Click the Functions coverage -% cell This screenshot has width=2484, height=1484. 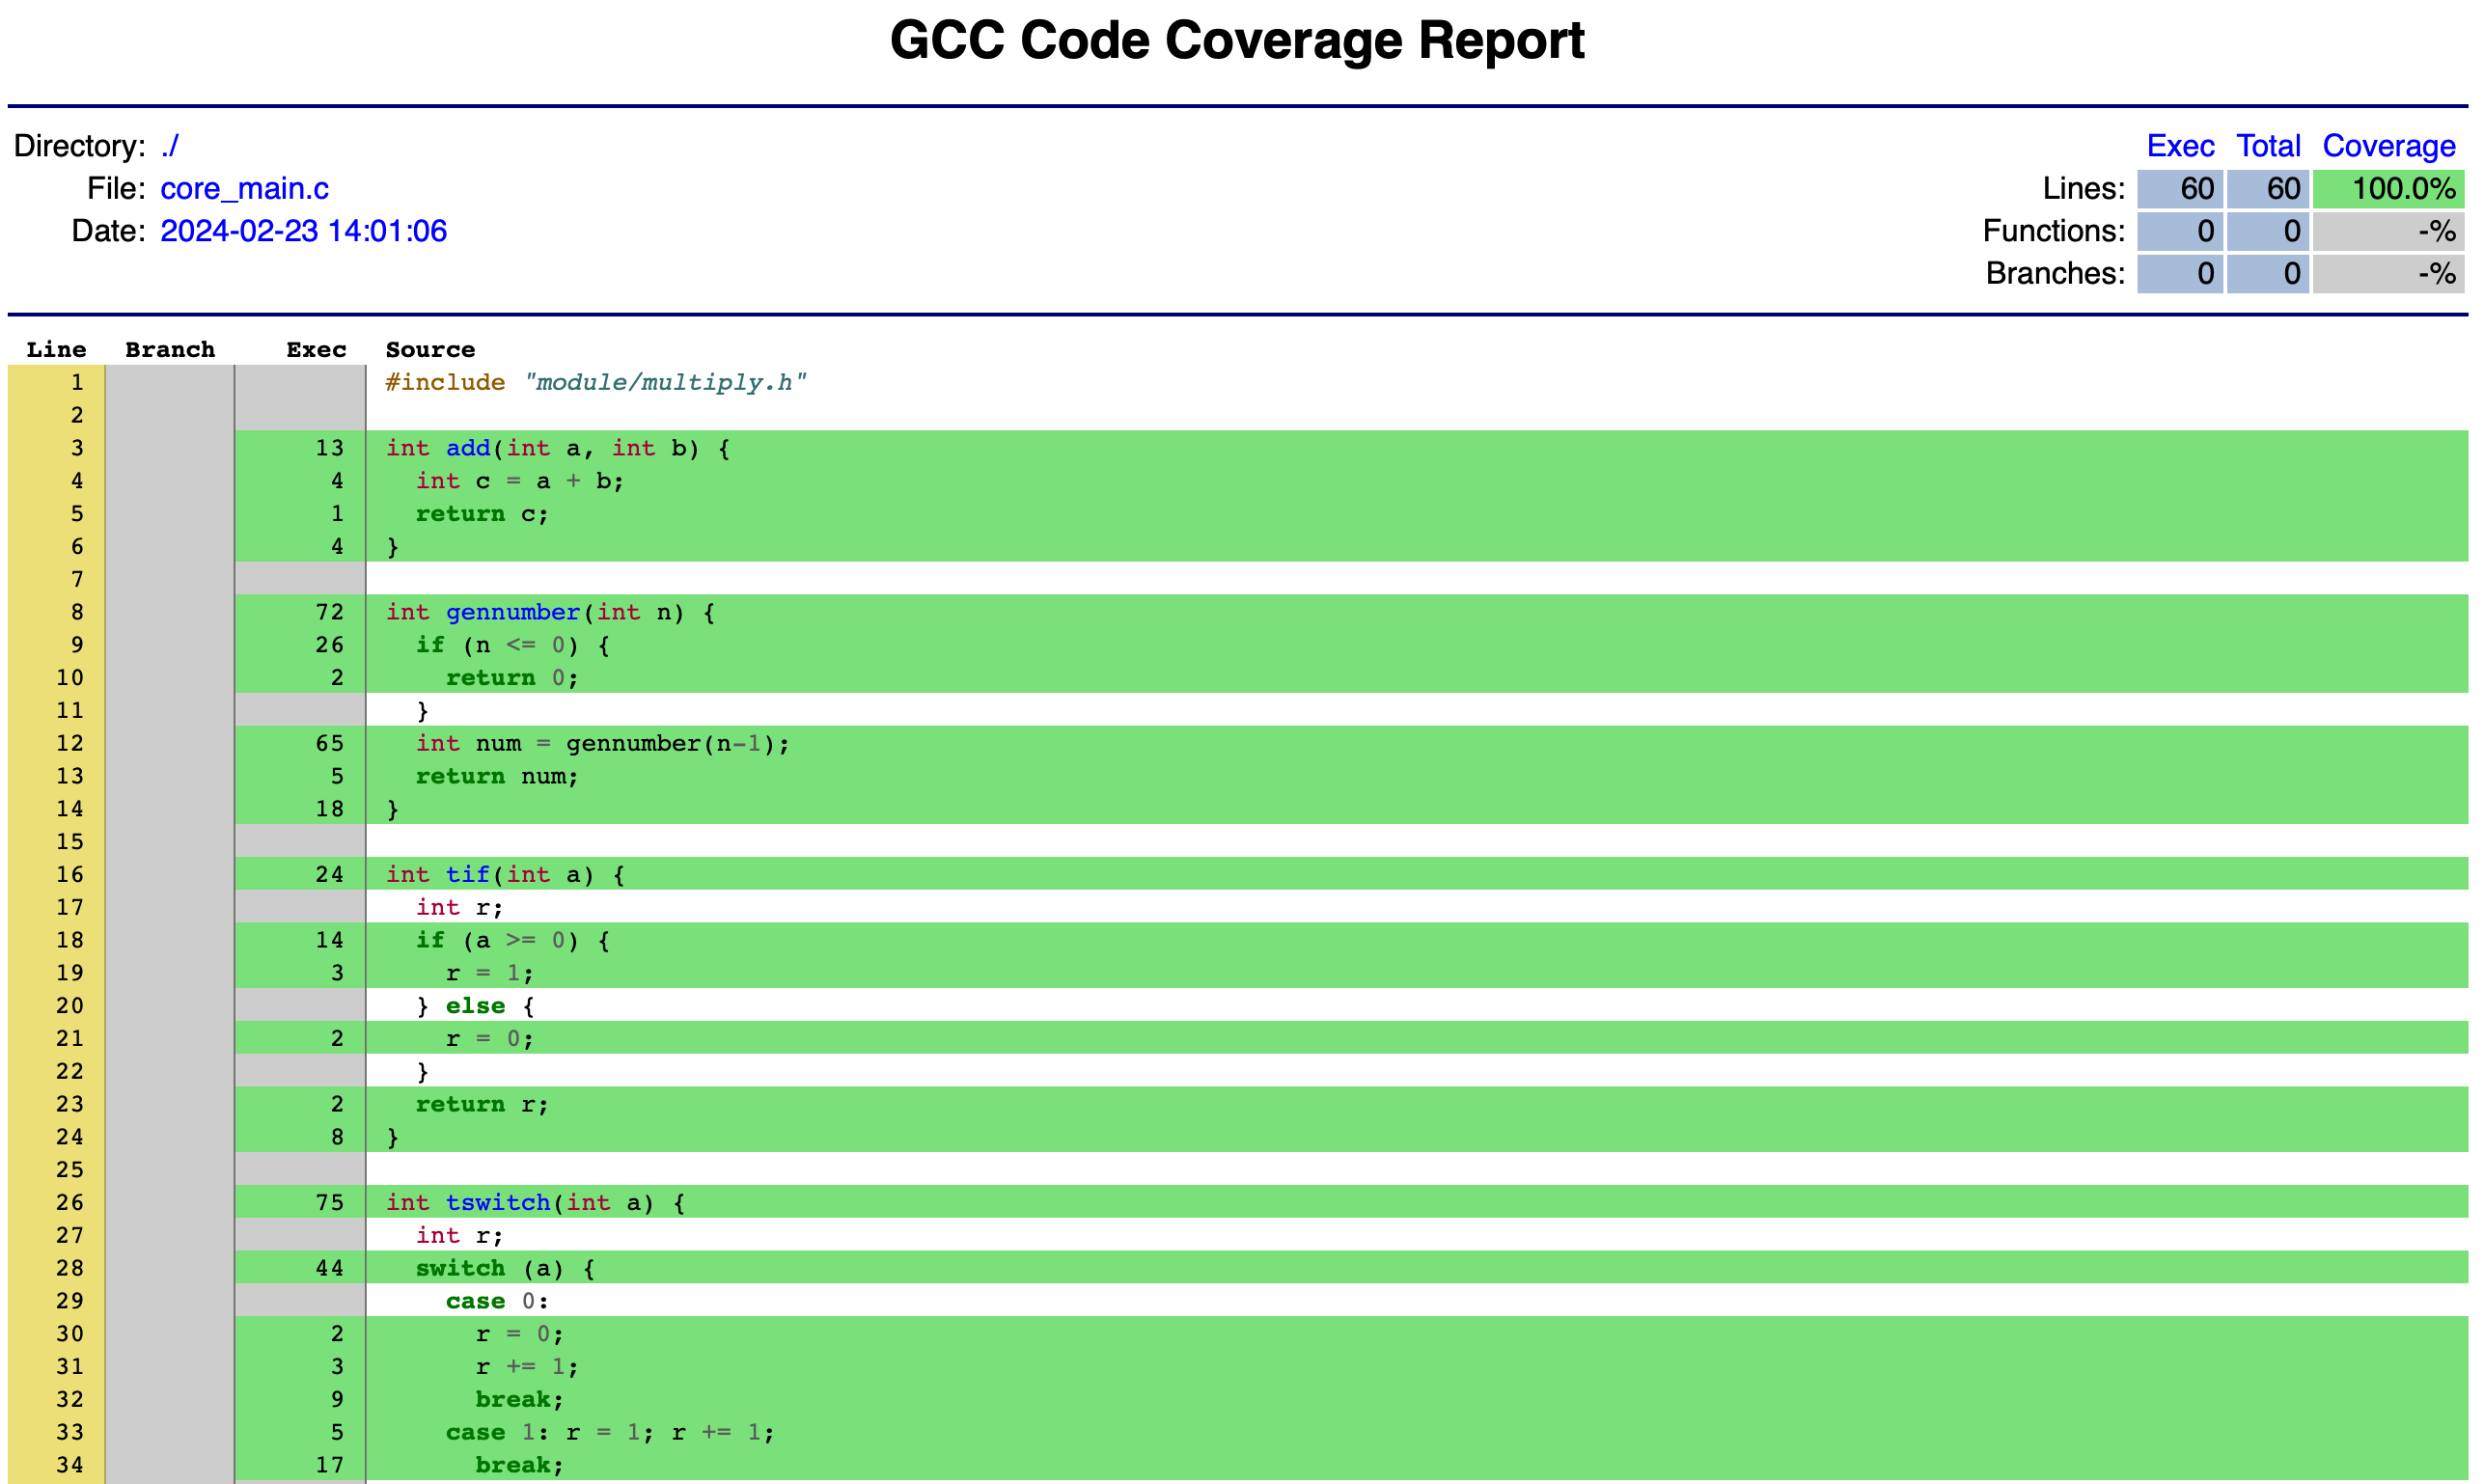pos(2388,231)
